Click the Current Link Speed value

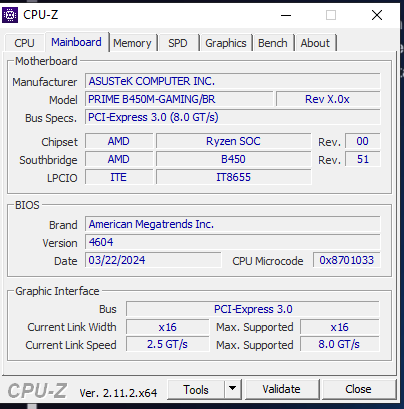pos(168,344)
